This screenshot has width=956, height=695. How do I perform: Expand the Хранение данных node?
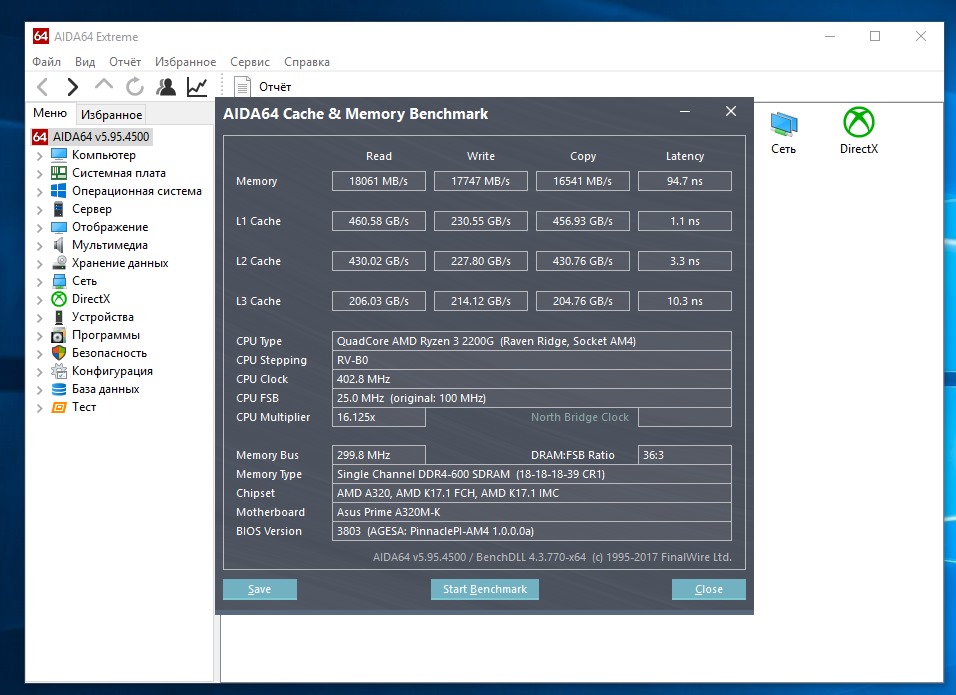click(40, 263)
